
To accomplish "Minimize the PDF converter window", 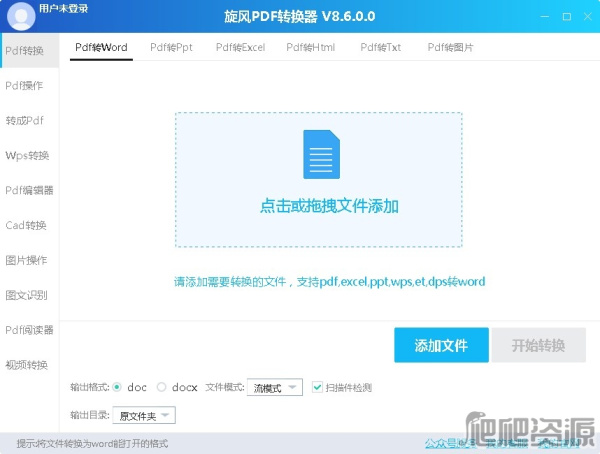I will tap(545, 16).
